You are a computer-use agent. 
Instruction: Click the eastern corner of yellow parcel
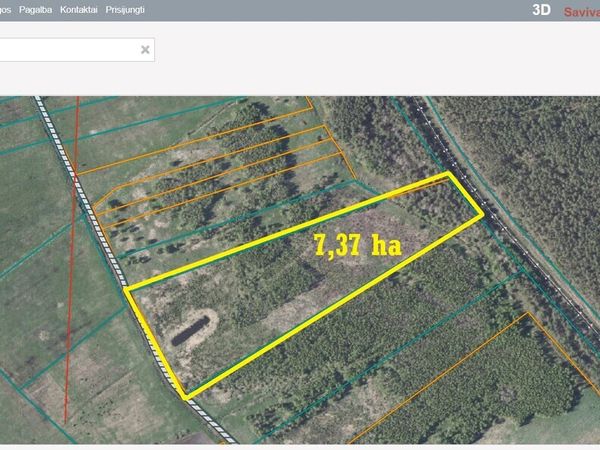(x=482, y=213)
